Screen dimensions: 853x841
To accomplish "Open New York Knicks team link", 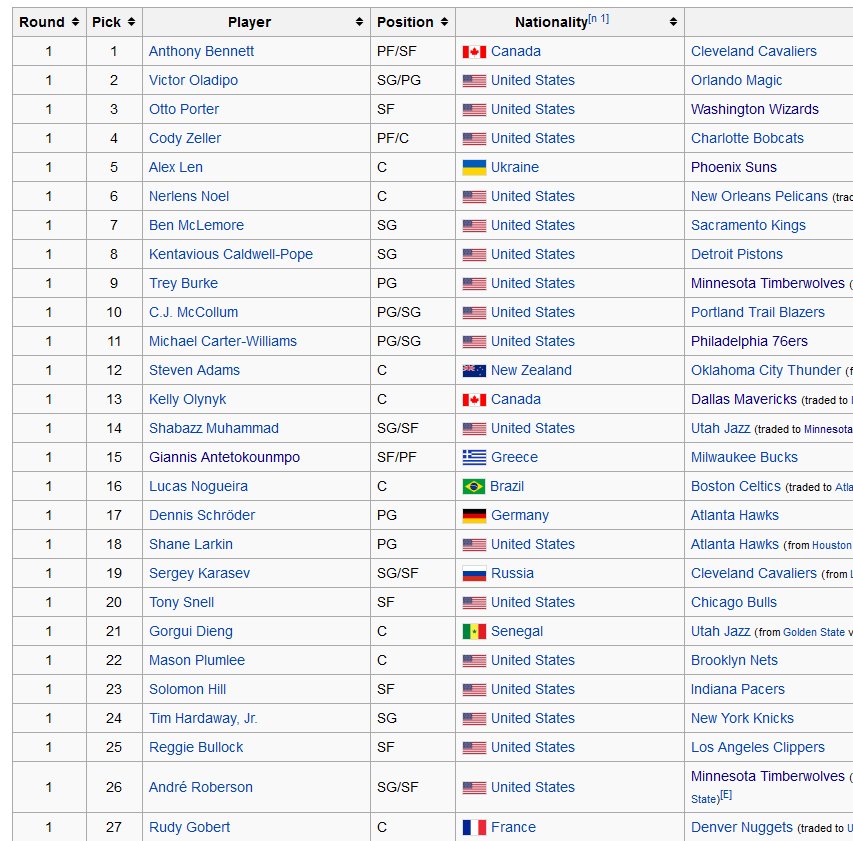I will (742, 719).
